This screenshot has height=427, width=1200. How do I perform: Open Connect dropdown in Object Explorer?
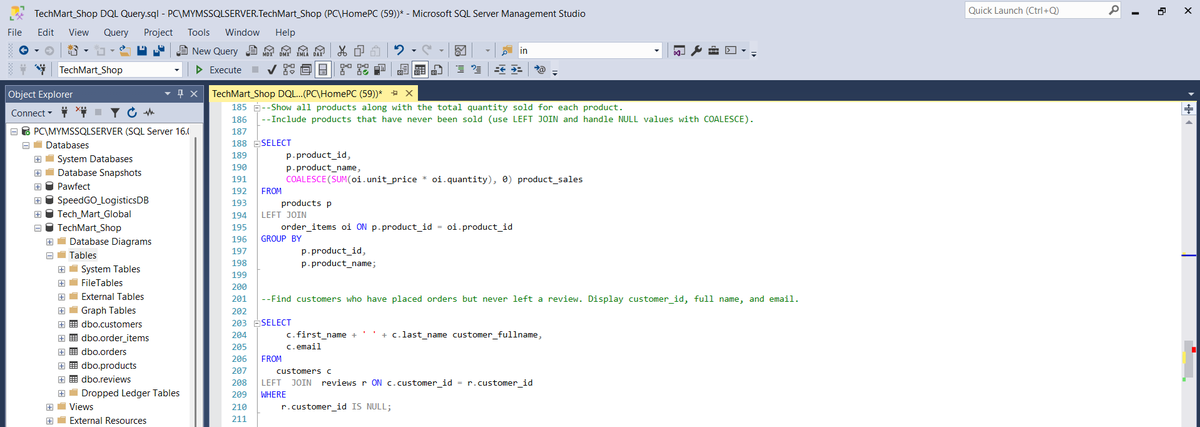point(31,113)
